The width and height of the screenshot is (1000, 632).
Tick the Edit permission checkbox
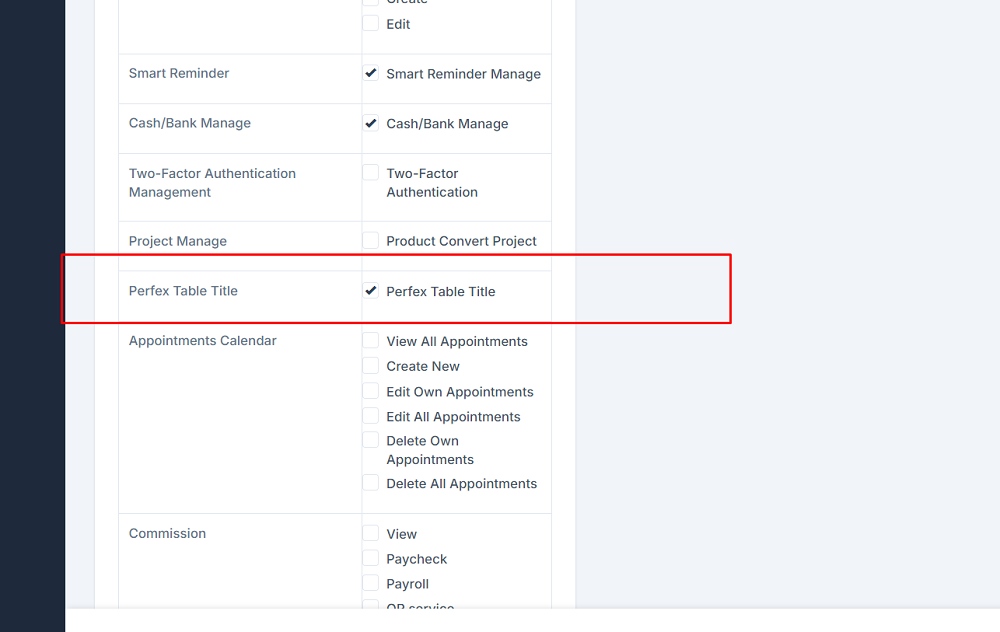point(371,23)
